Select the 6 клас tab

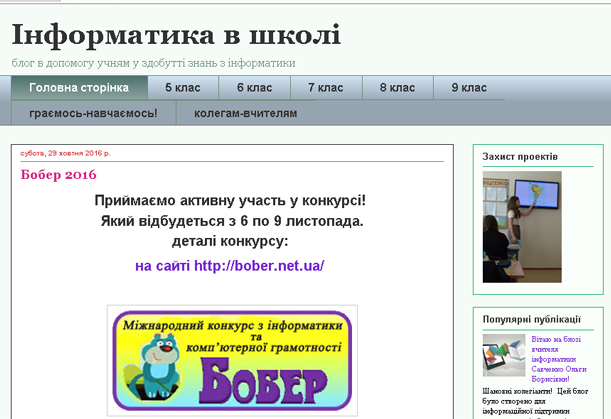tap(254, 88)
